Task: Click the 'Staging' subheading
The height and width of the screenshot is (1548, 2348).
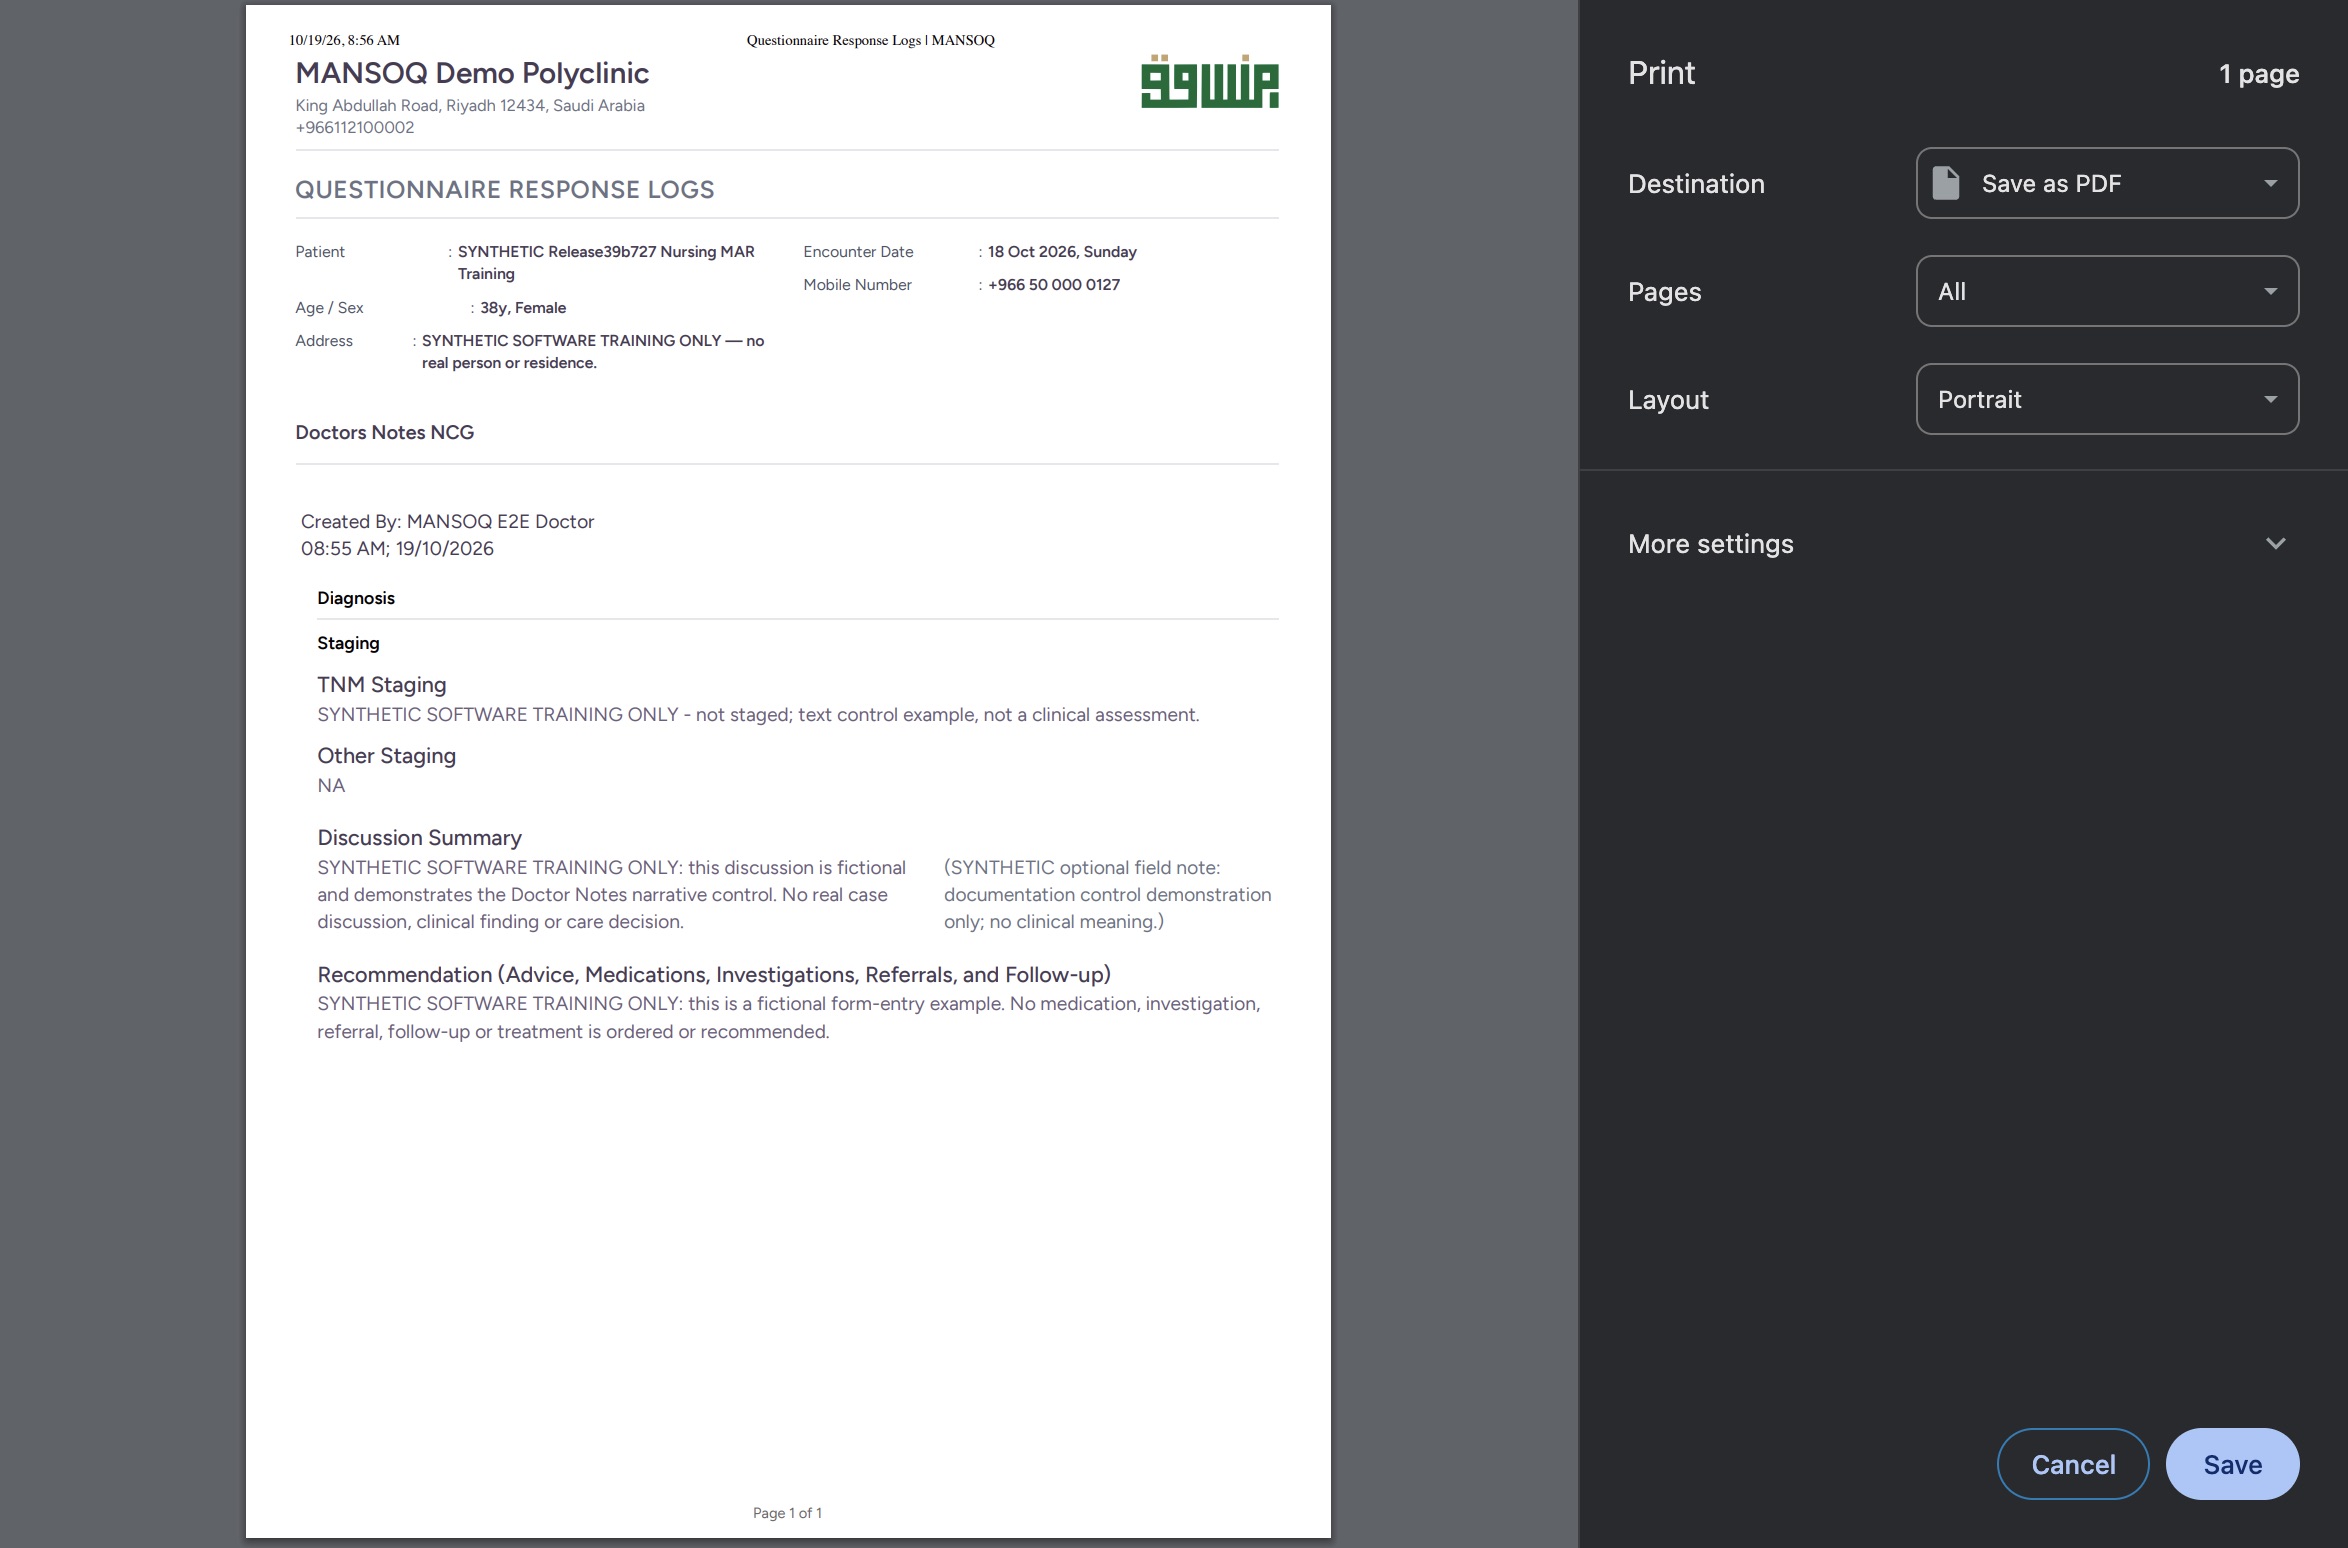Action: 348,643
